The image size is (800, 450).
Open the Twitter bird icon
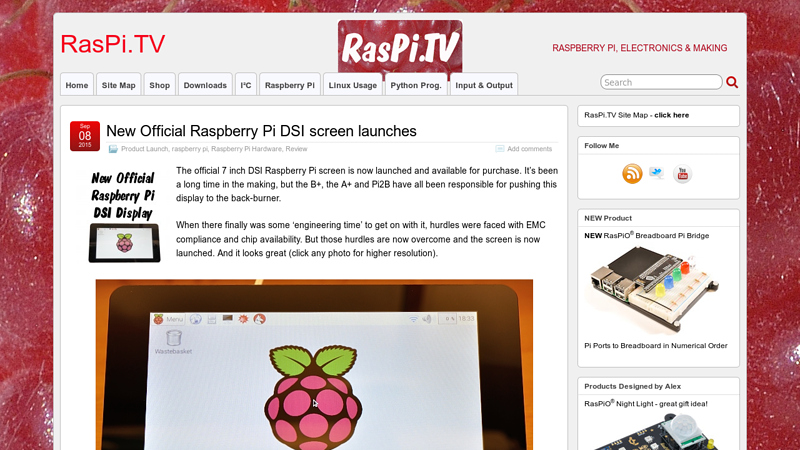(x=657, y=173)
